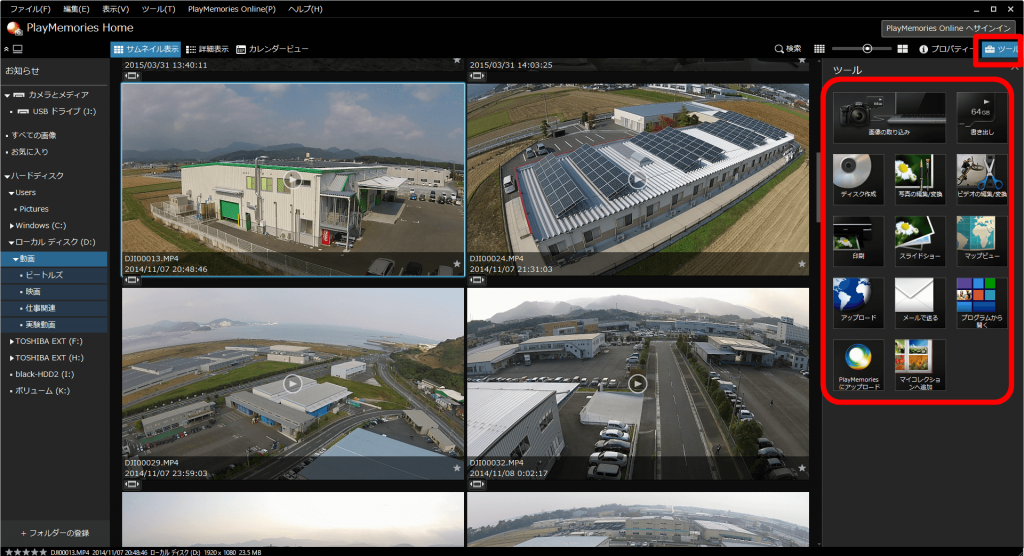The width and height of the screenshot is (1024, 556).
Task: Open the プロパティ info panel
Action: [x=945, y=49]
